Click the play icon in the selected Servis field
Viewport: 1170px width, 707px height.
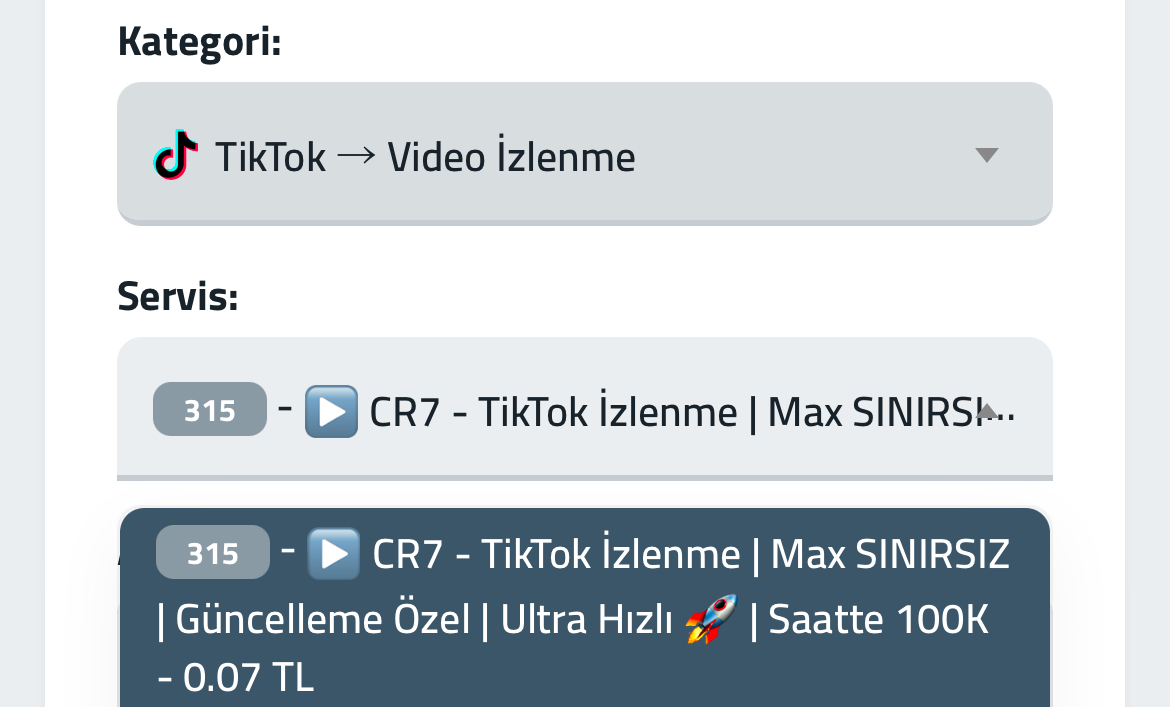click(x=331, y=411)
